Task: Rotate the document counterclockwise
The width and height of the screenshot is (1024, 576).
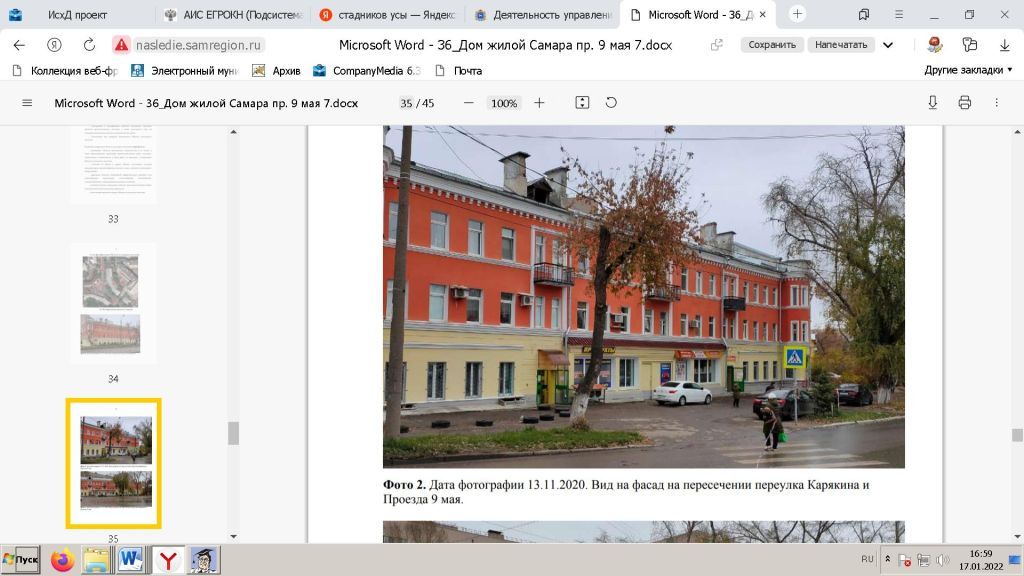Action: (611, 103)
